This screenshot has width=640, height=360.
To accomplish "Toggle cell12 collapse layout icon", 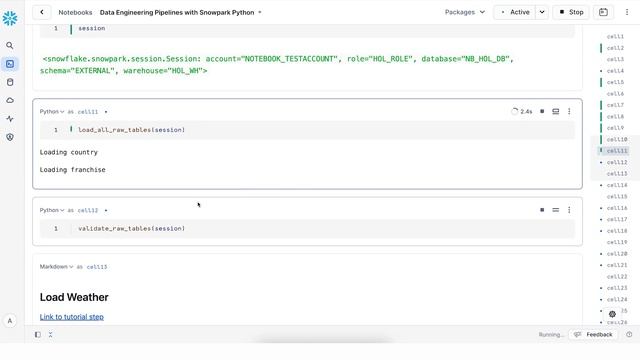I will (x=556, y=210).
